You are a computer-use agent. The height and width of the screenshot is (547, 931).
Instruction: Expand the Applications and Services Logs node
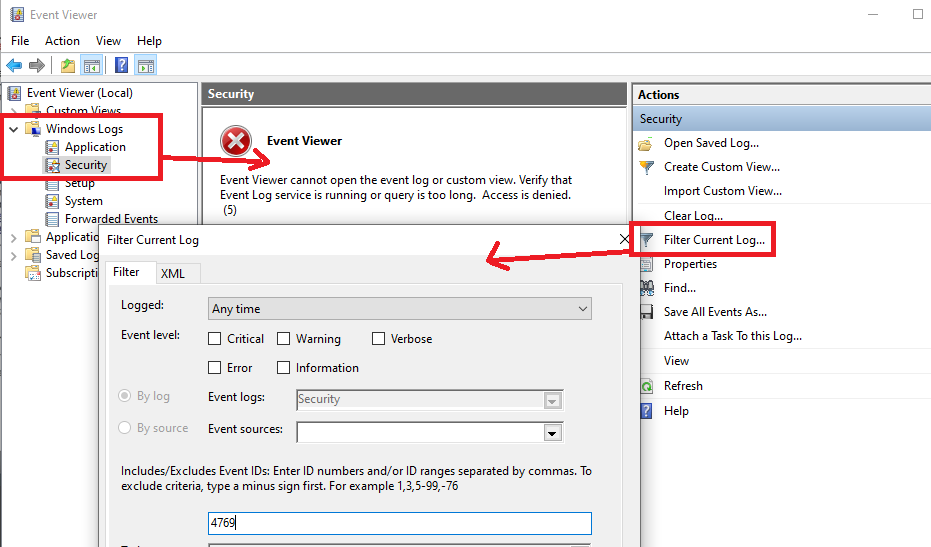click(14, 238)
